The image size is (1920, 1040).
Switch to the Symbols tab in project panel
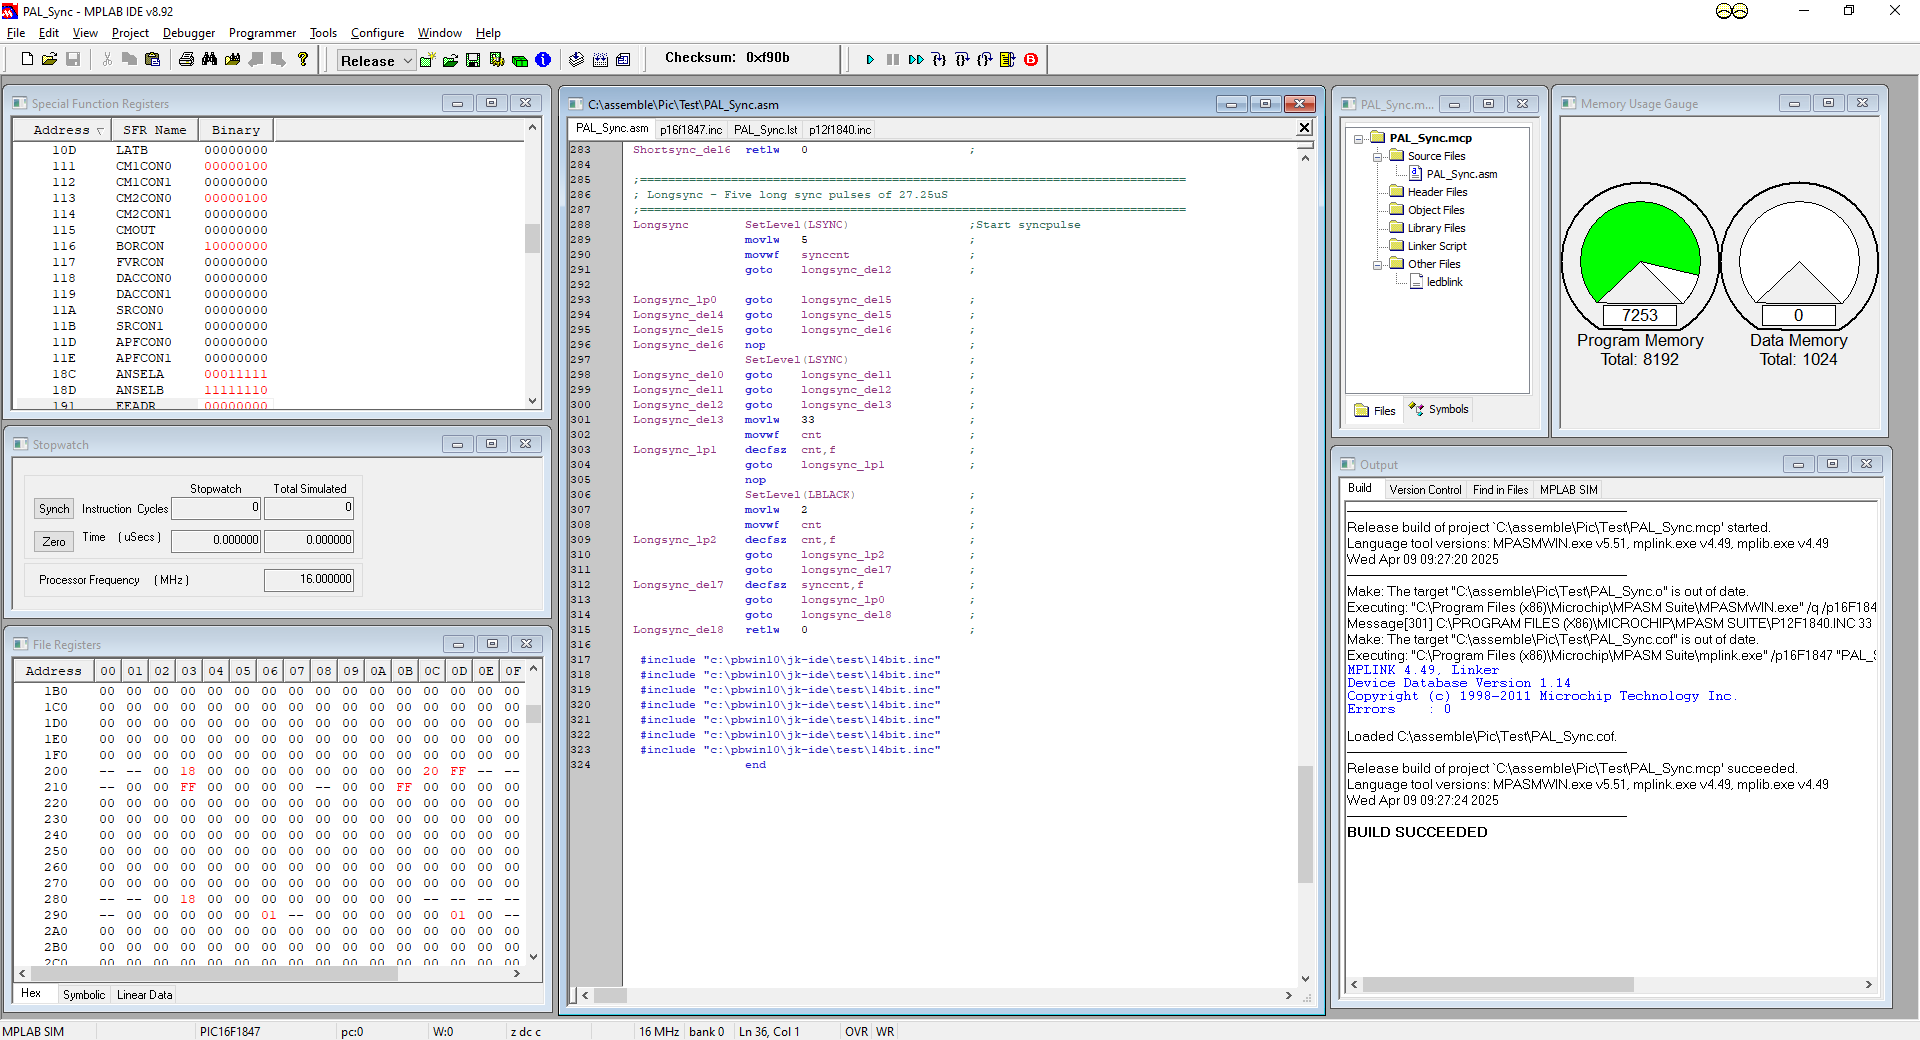(x=1439, y=410)
